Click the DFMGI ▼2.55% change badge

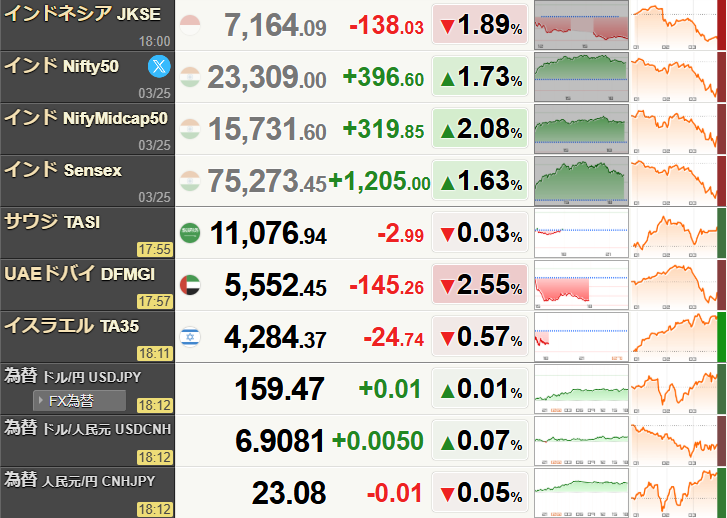pyautogui.click(x=480, y=284)
